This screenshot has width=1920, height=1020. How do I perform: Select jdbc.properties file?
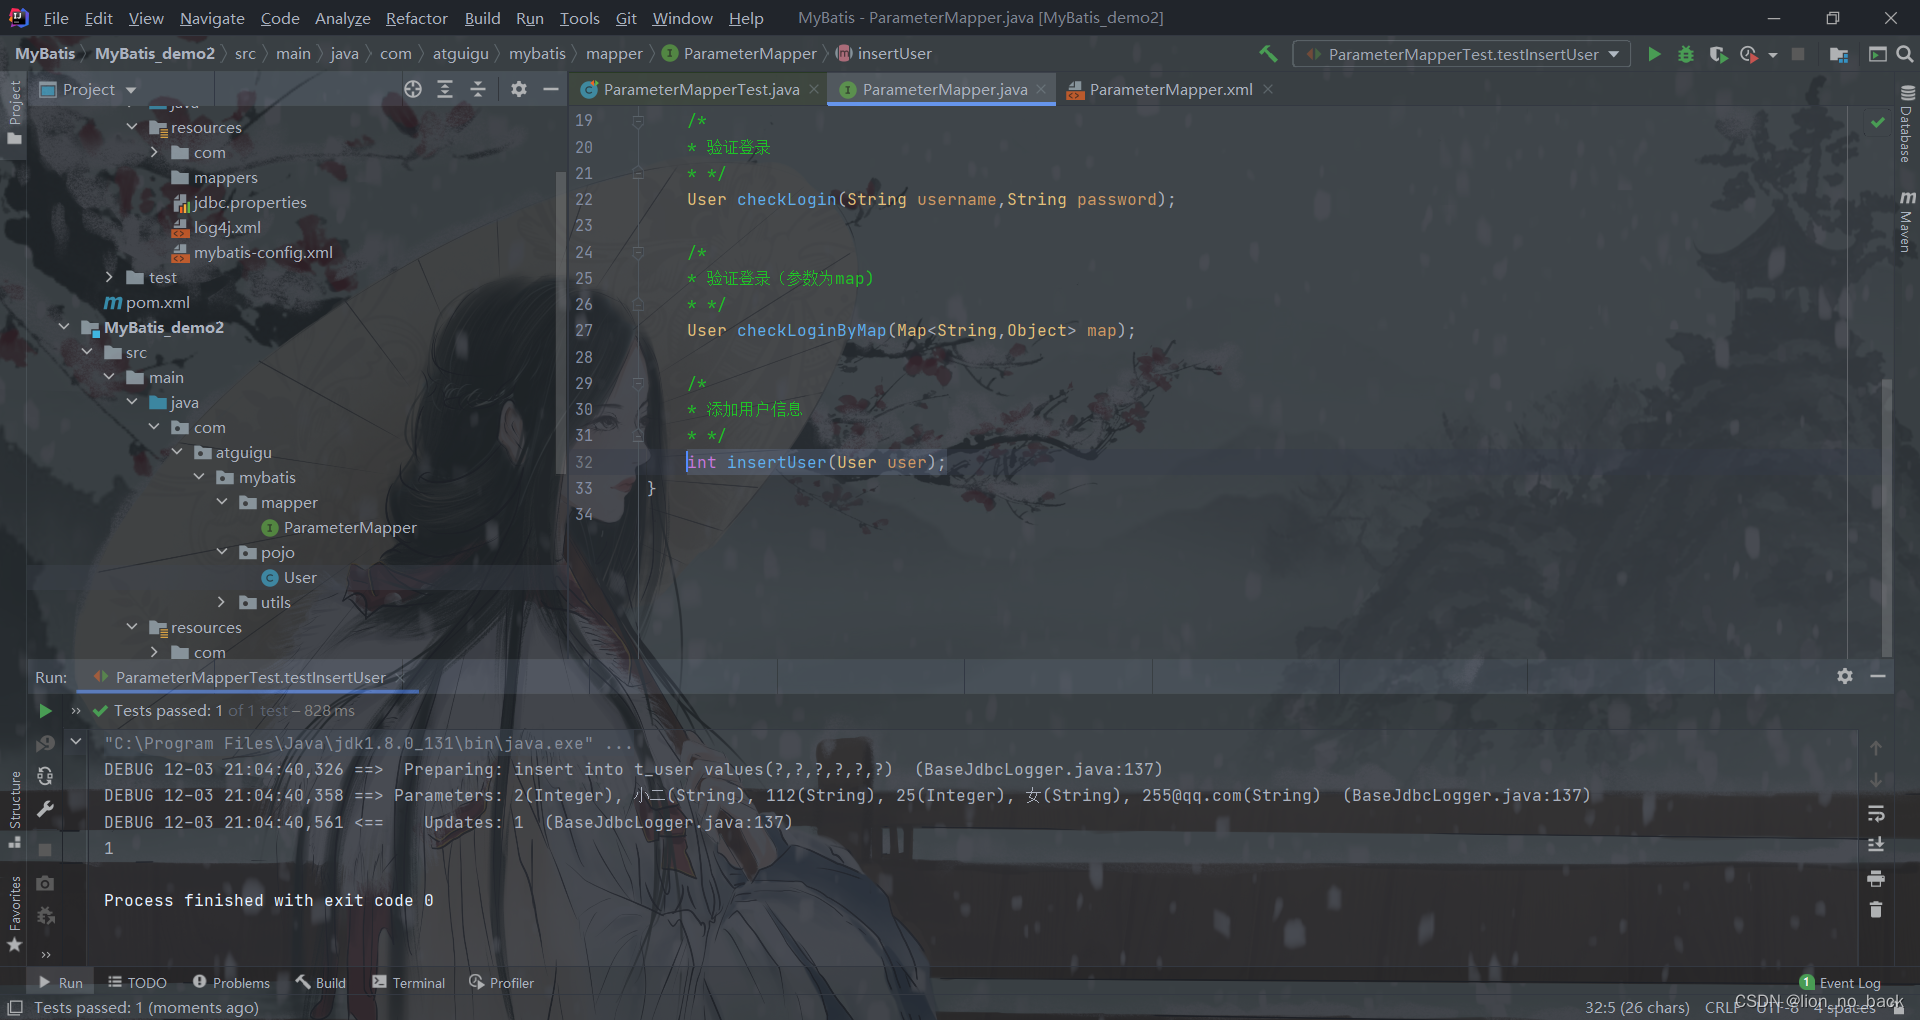coord(250,202)
